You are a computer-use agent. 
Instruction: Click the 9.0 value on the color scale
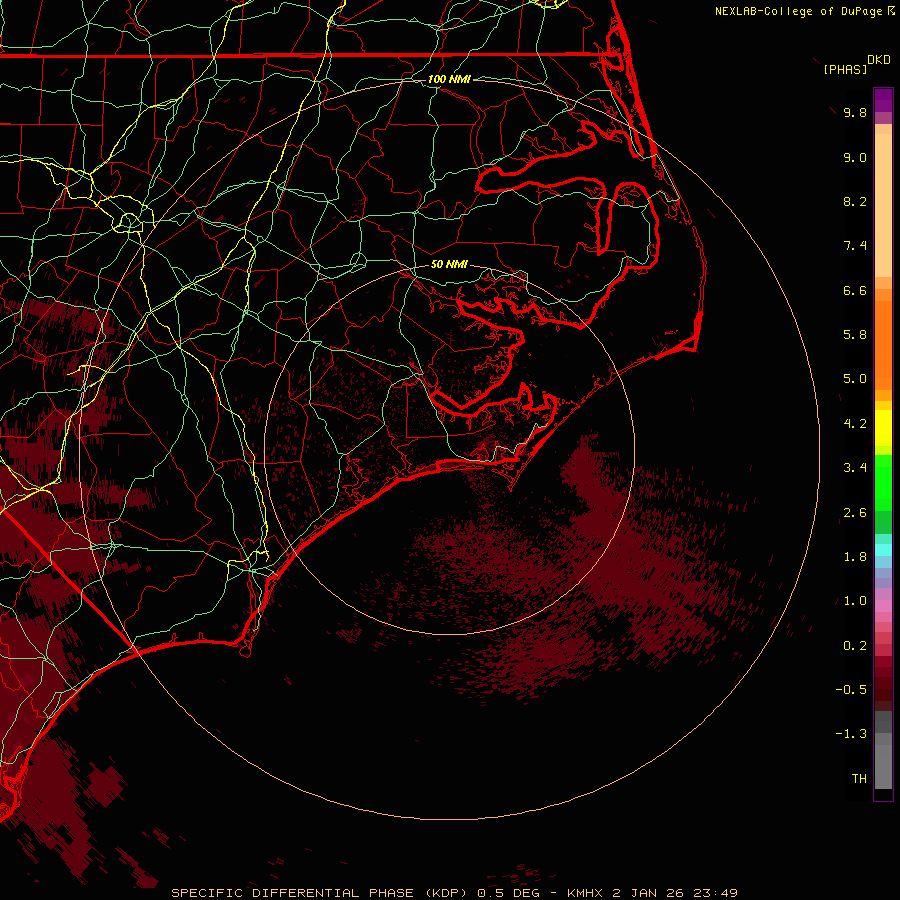click(x=855, y=157)
